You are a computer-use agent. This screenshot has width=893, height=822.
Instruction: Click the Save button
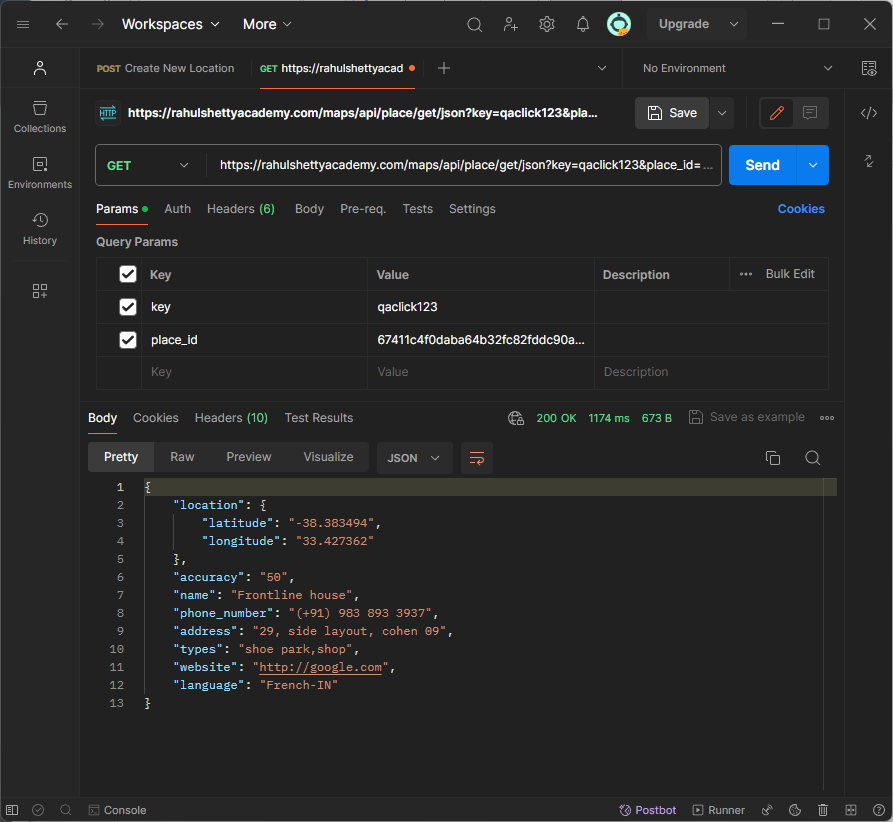(x=672, y=113)
